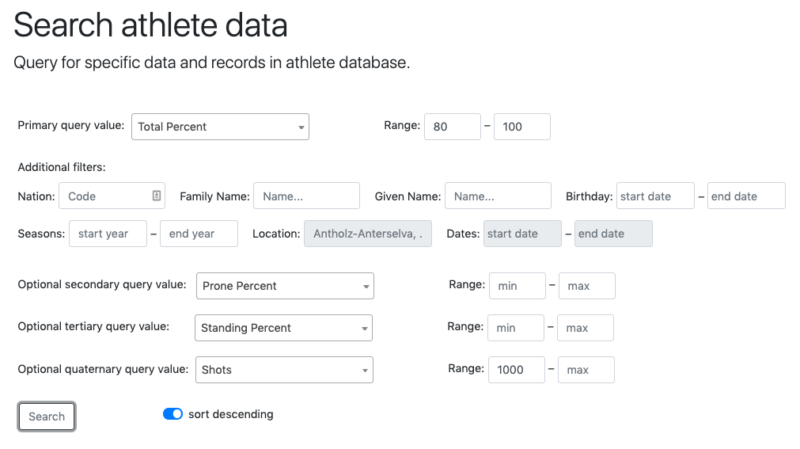
Task: Toggle the sort descending switch
Action: coord(173,414)
